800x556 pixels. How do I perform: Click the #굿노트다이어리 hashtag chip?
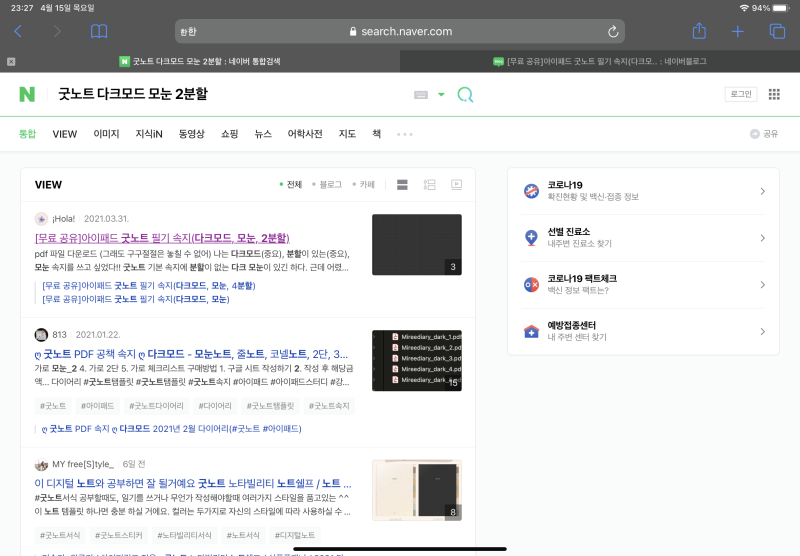click(x=156, y=406)
